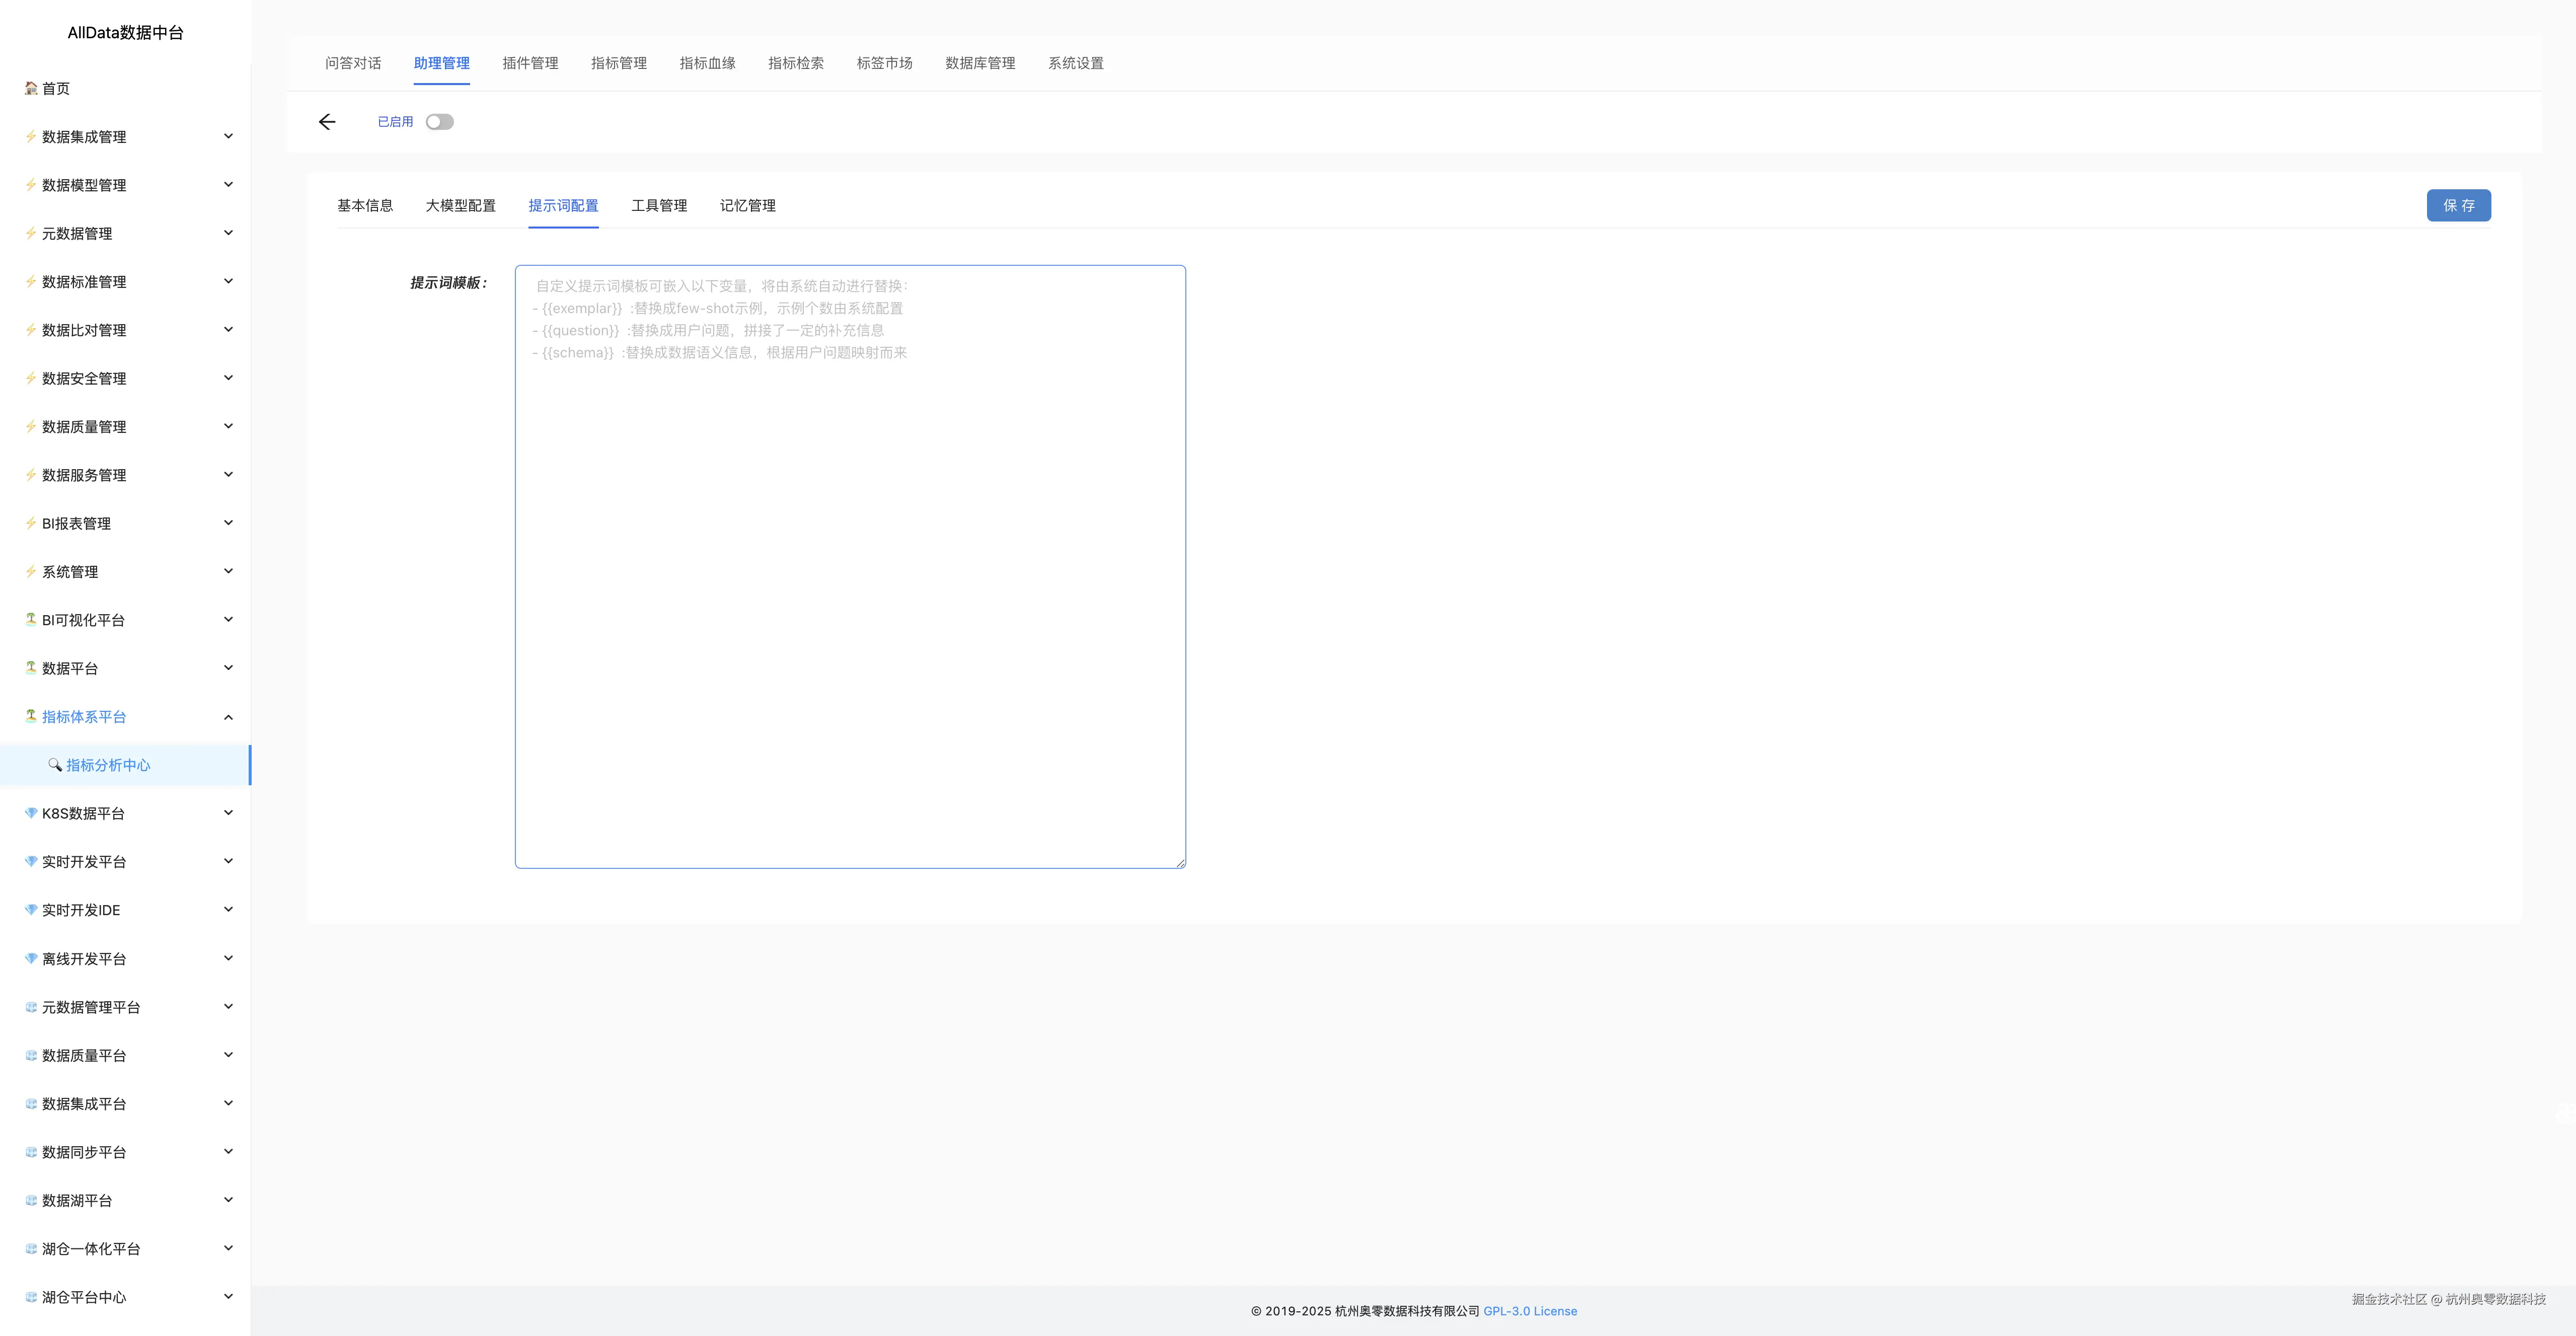Click the back arrow icon
The height and width of the screenshot is (1336, 2576).
[x=327, y=122]
